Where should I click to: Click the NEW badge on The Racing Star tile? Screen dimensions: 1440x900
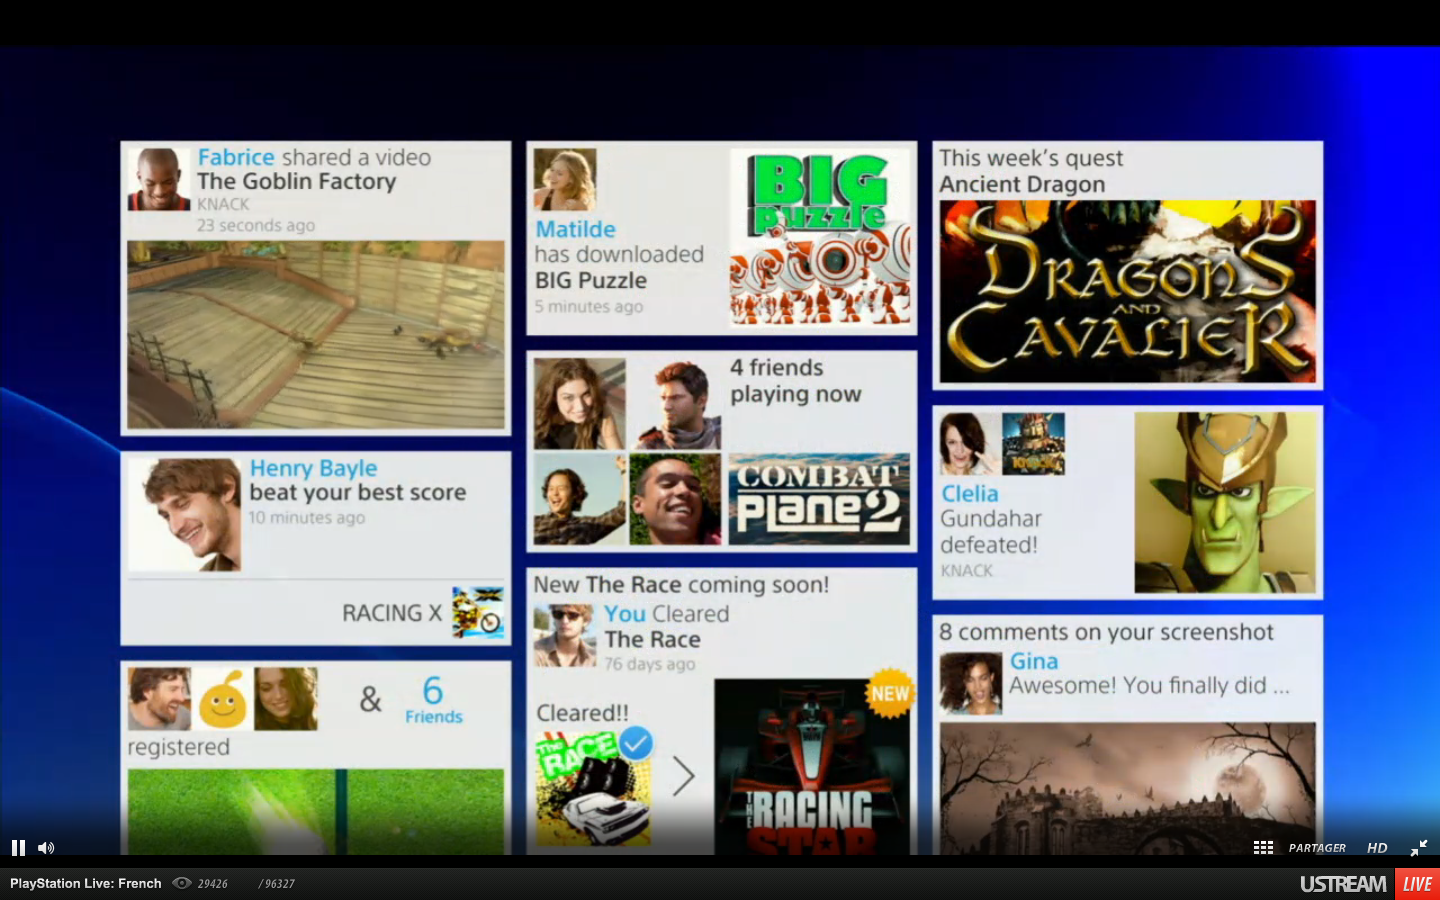point(891,692)
